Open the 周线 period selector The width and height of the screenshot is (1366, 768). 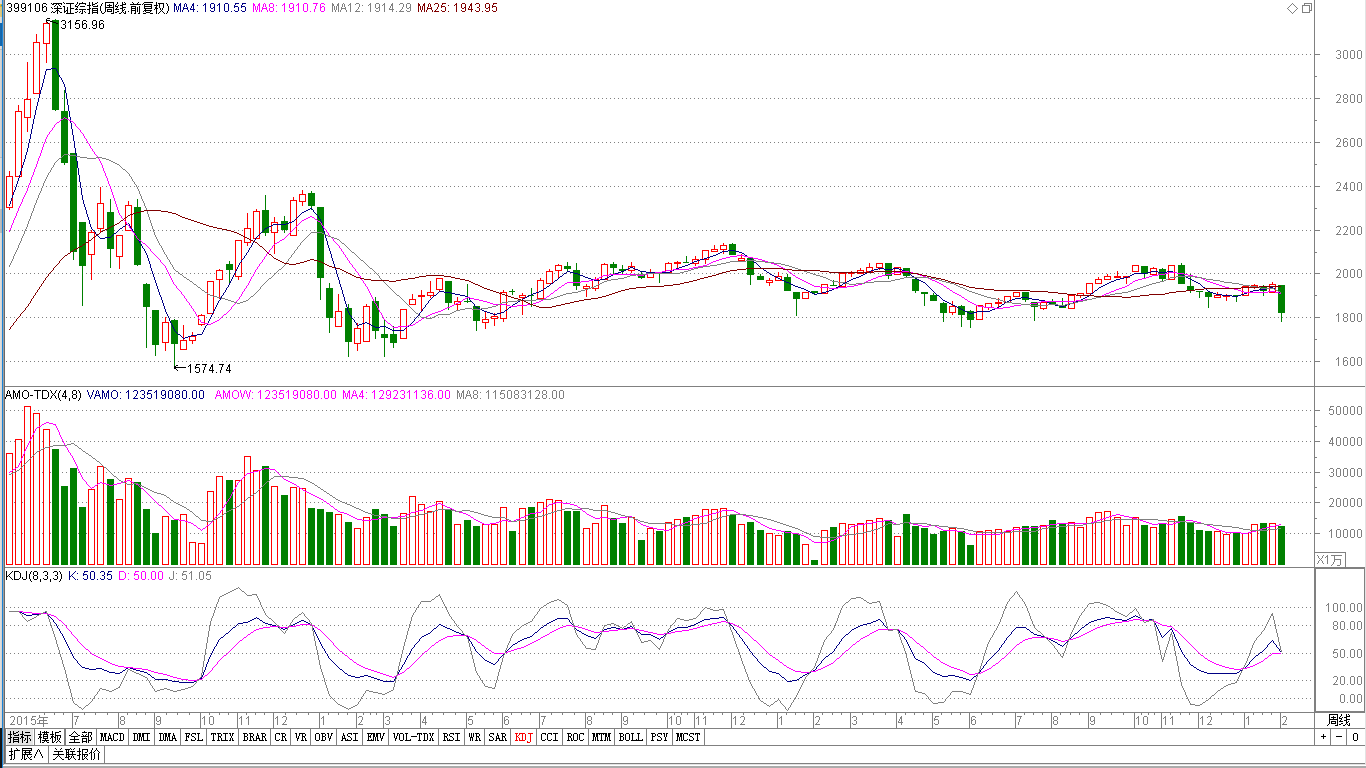point(1338,720)
